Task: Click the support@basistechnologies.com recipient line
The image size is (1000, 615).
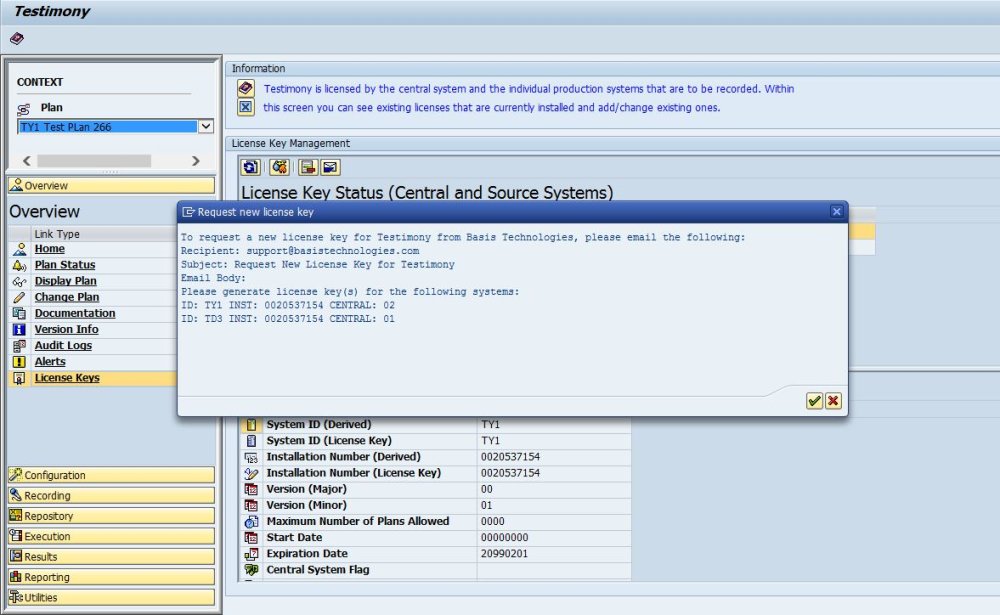Action: [x=300, y=251]
